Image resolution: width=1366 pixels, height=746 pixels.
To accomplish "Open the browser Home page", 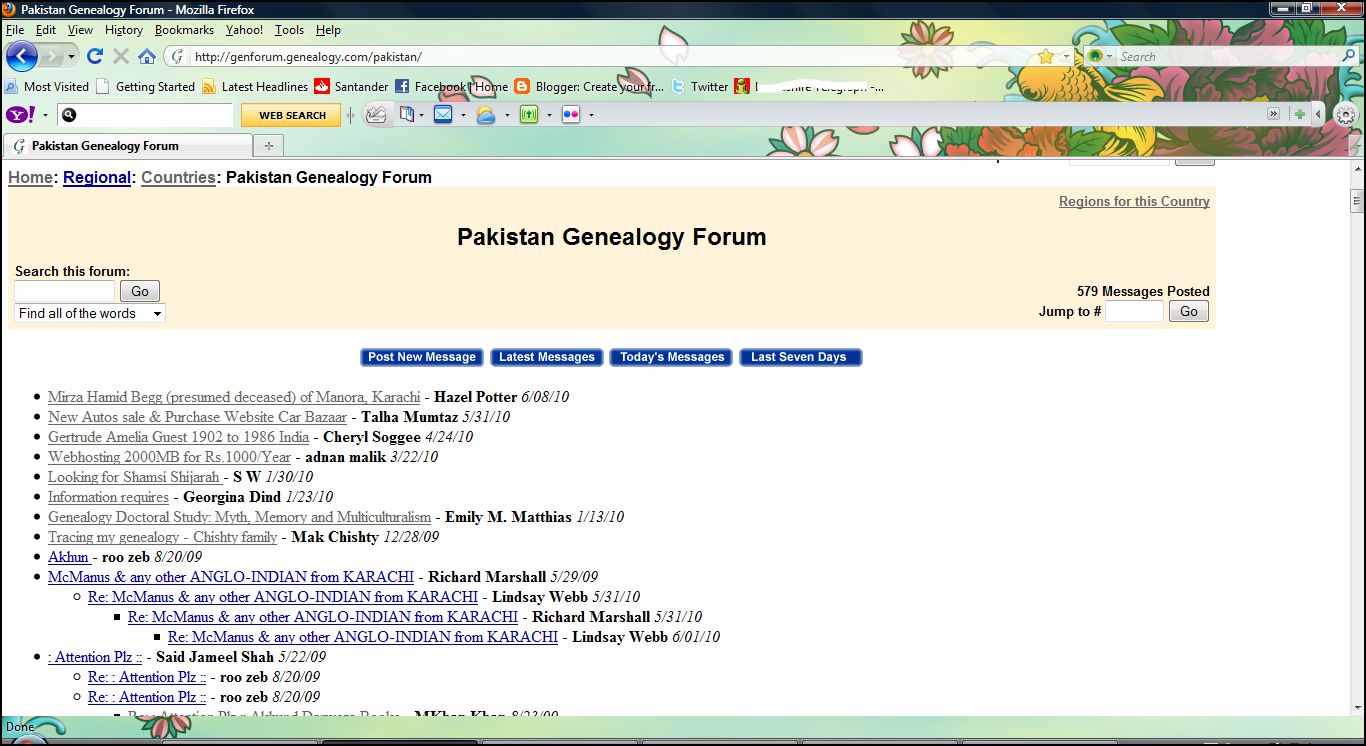I will pos(147,56).
